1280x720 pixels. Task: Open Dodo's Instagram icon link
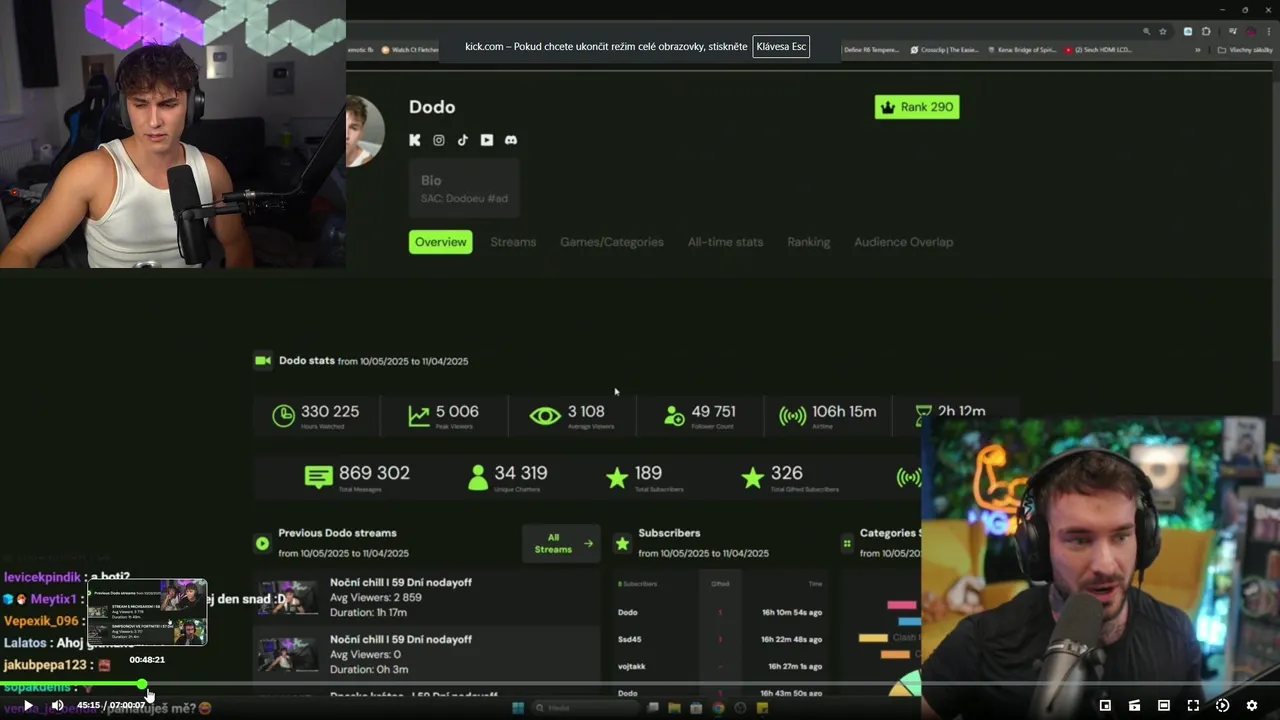[438, 140]
